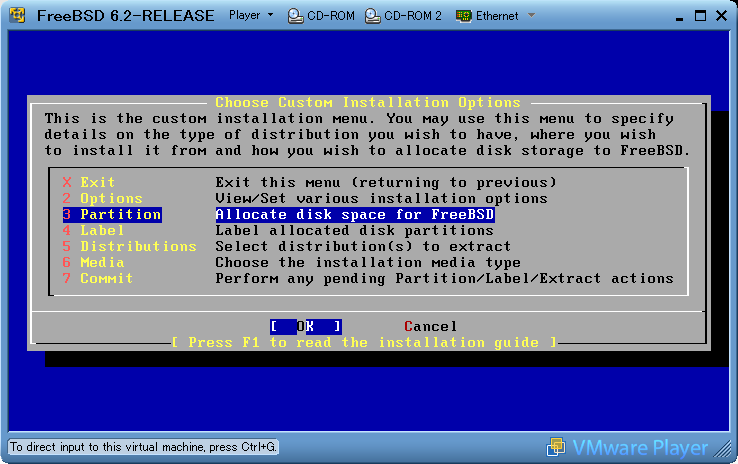Click the CD-ROM 2 device icon
The height and width of the screenshot is (464, 738).
(x=373, y=16)
